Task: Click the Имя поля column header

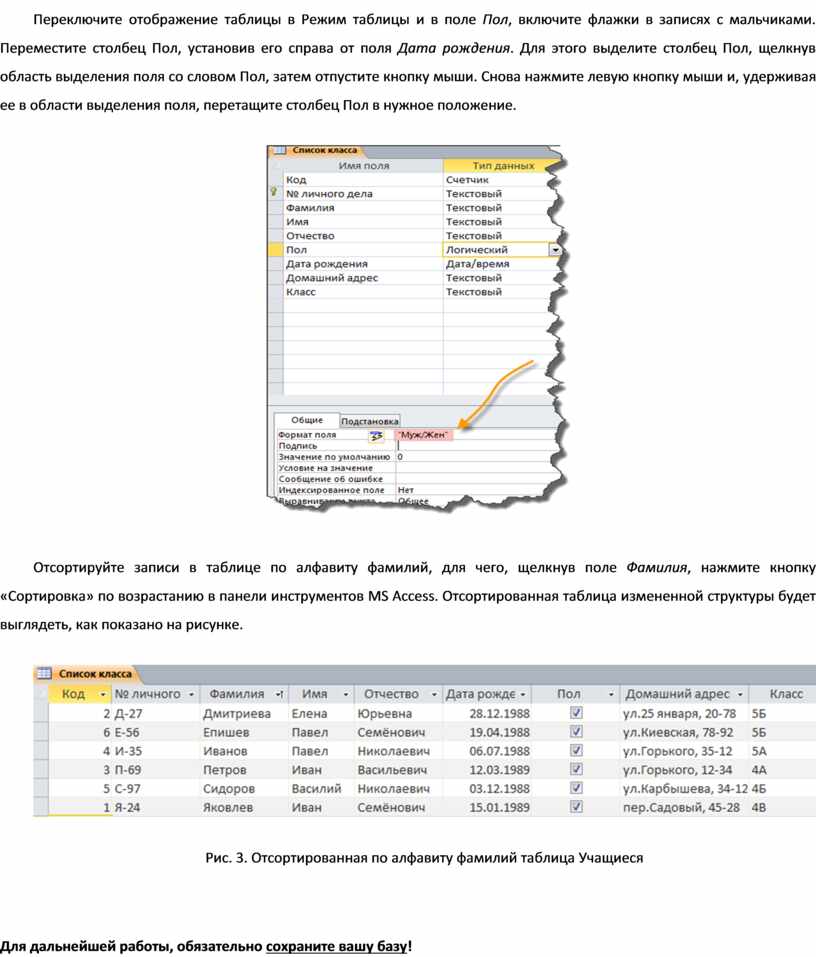Action: pyautogui.click(x=364, y=165)
